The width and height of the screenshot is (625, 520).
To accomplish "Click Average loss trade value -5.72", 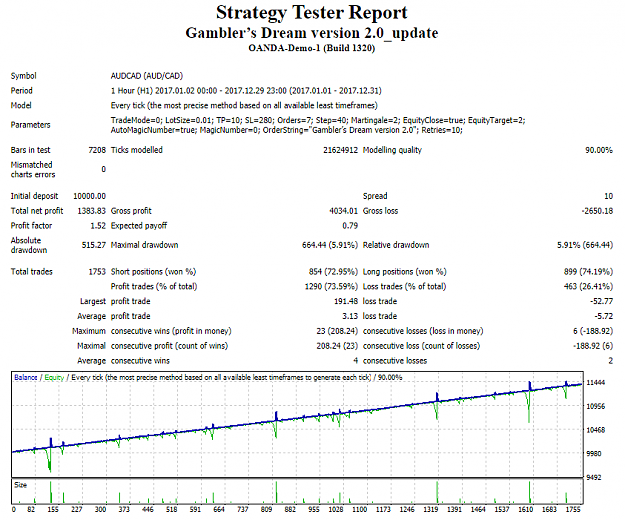I will (x=603, y=316).
